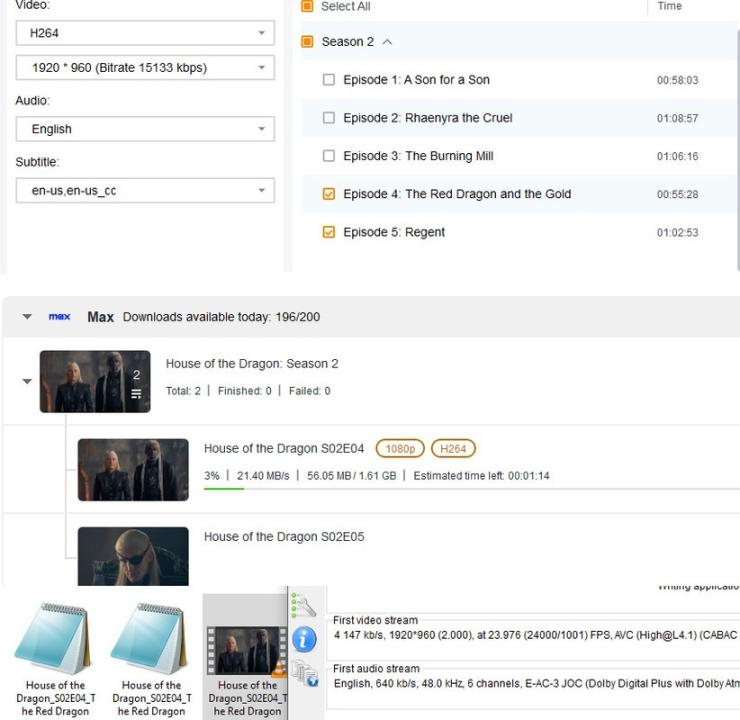Screen dimensions: 740x720
Task: Check Episode 3: The Burning Mill
Action: [329, 156]
